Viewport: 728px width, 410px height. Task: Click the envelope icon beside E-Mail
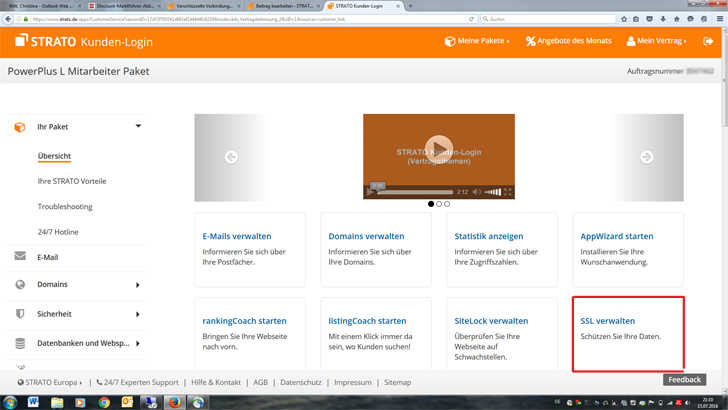pyautogui.click(x=20, y=256)
